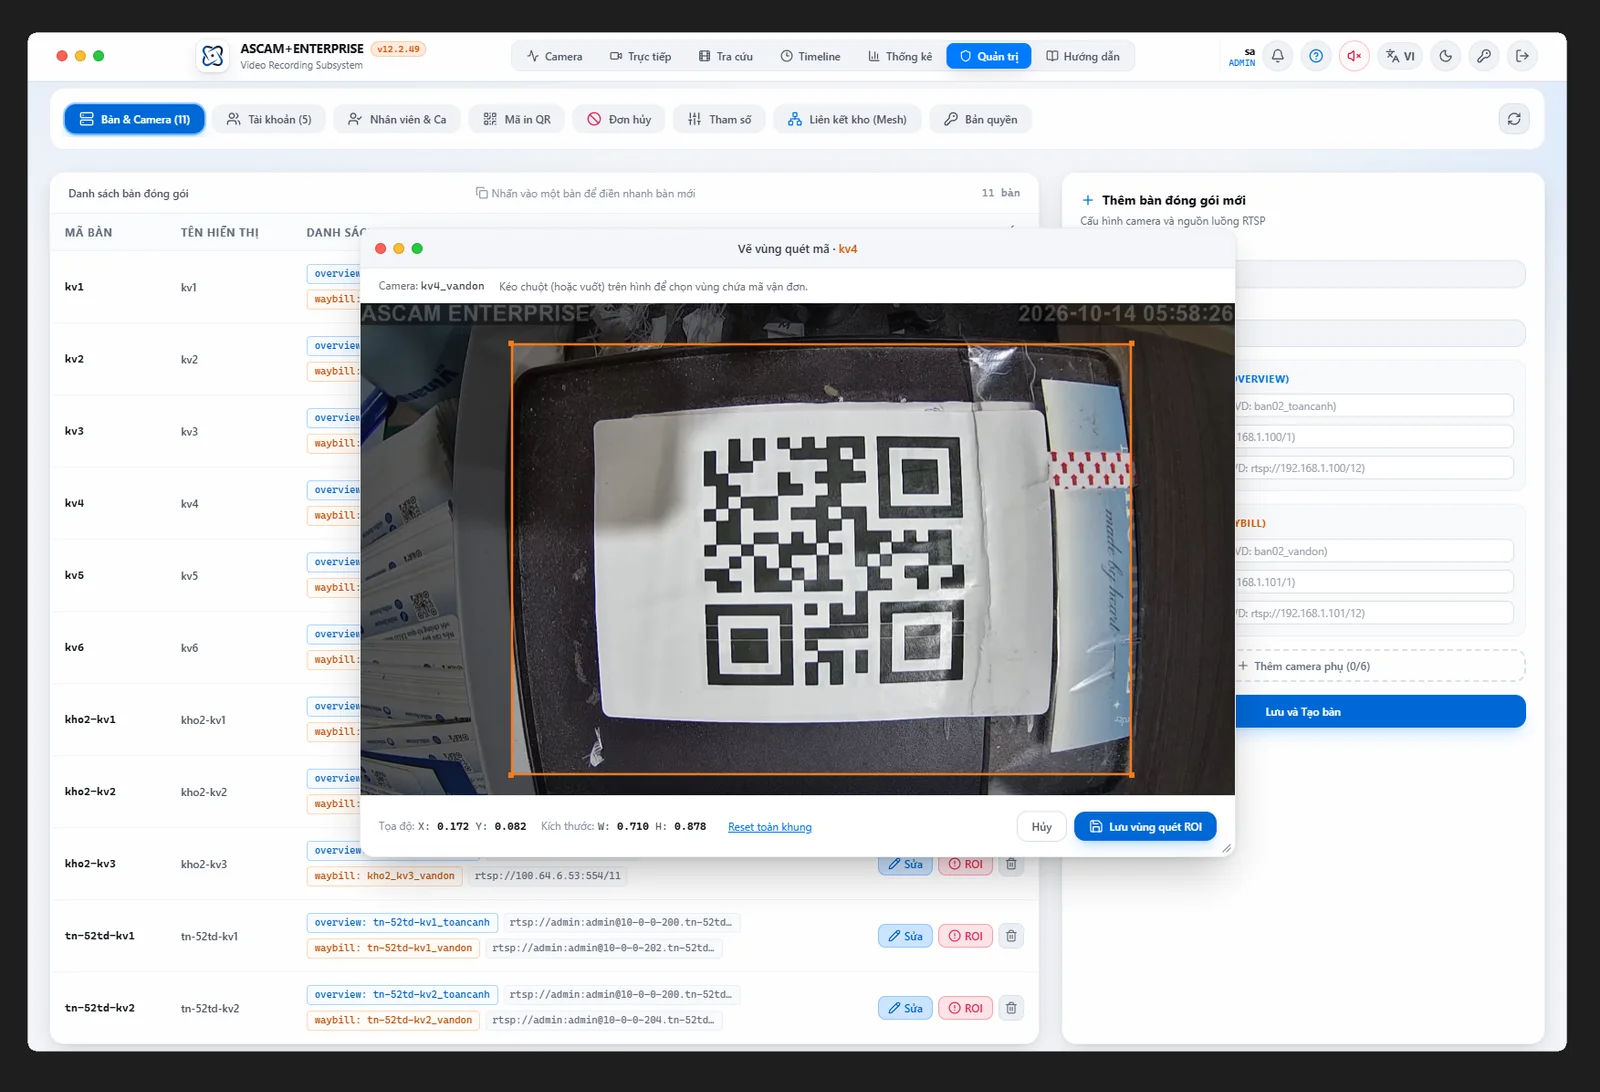Click the refresh icon in tab bar
Image resolution: width=1600 pixels, height=1092 pixels.
tap(1514, 119)
